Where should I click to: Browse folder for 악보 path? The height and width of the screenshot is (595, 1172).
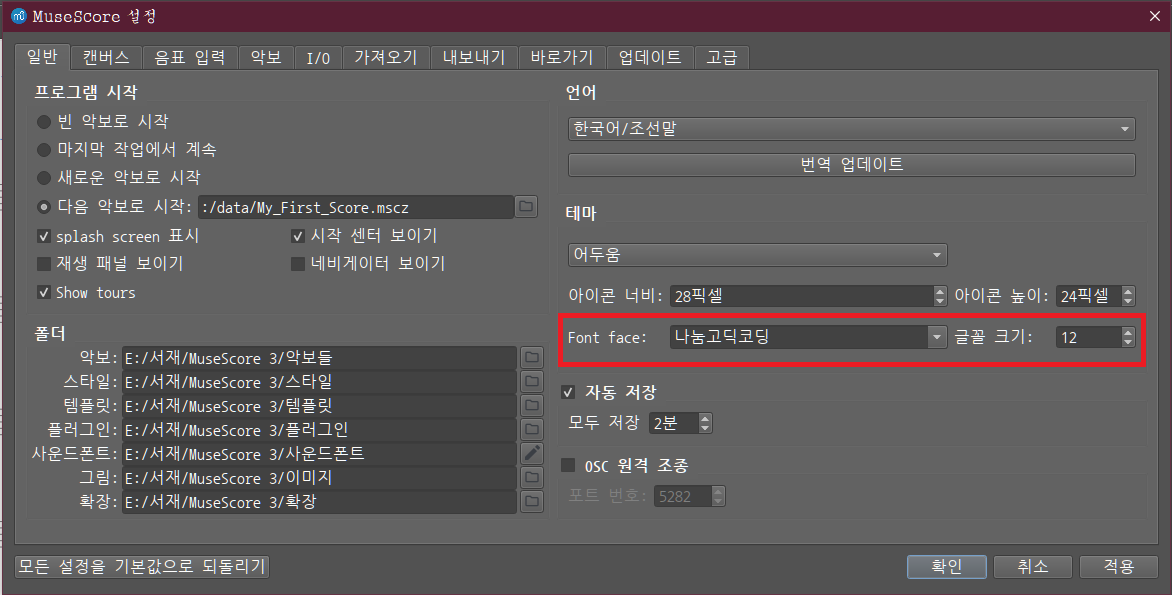[531, 357]
